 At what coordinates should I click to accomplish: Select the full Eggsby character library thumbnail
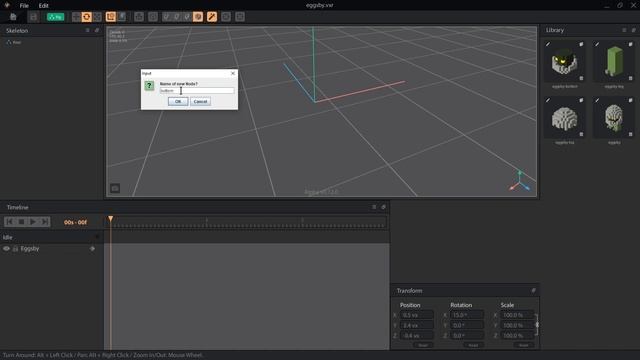pos(614,118)
